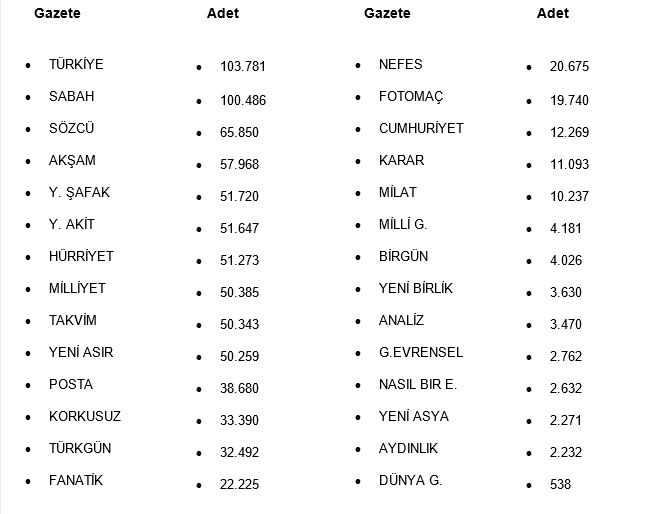
Task: Click the 20.675 figure
Action: tap(569, 67)
